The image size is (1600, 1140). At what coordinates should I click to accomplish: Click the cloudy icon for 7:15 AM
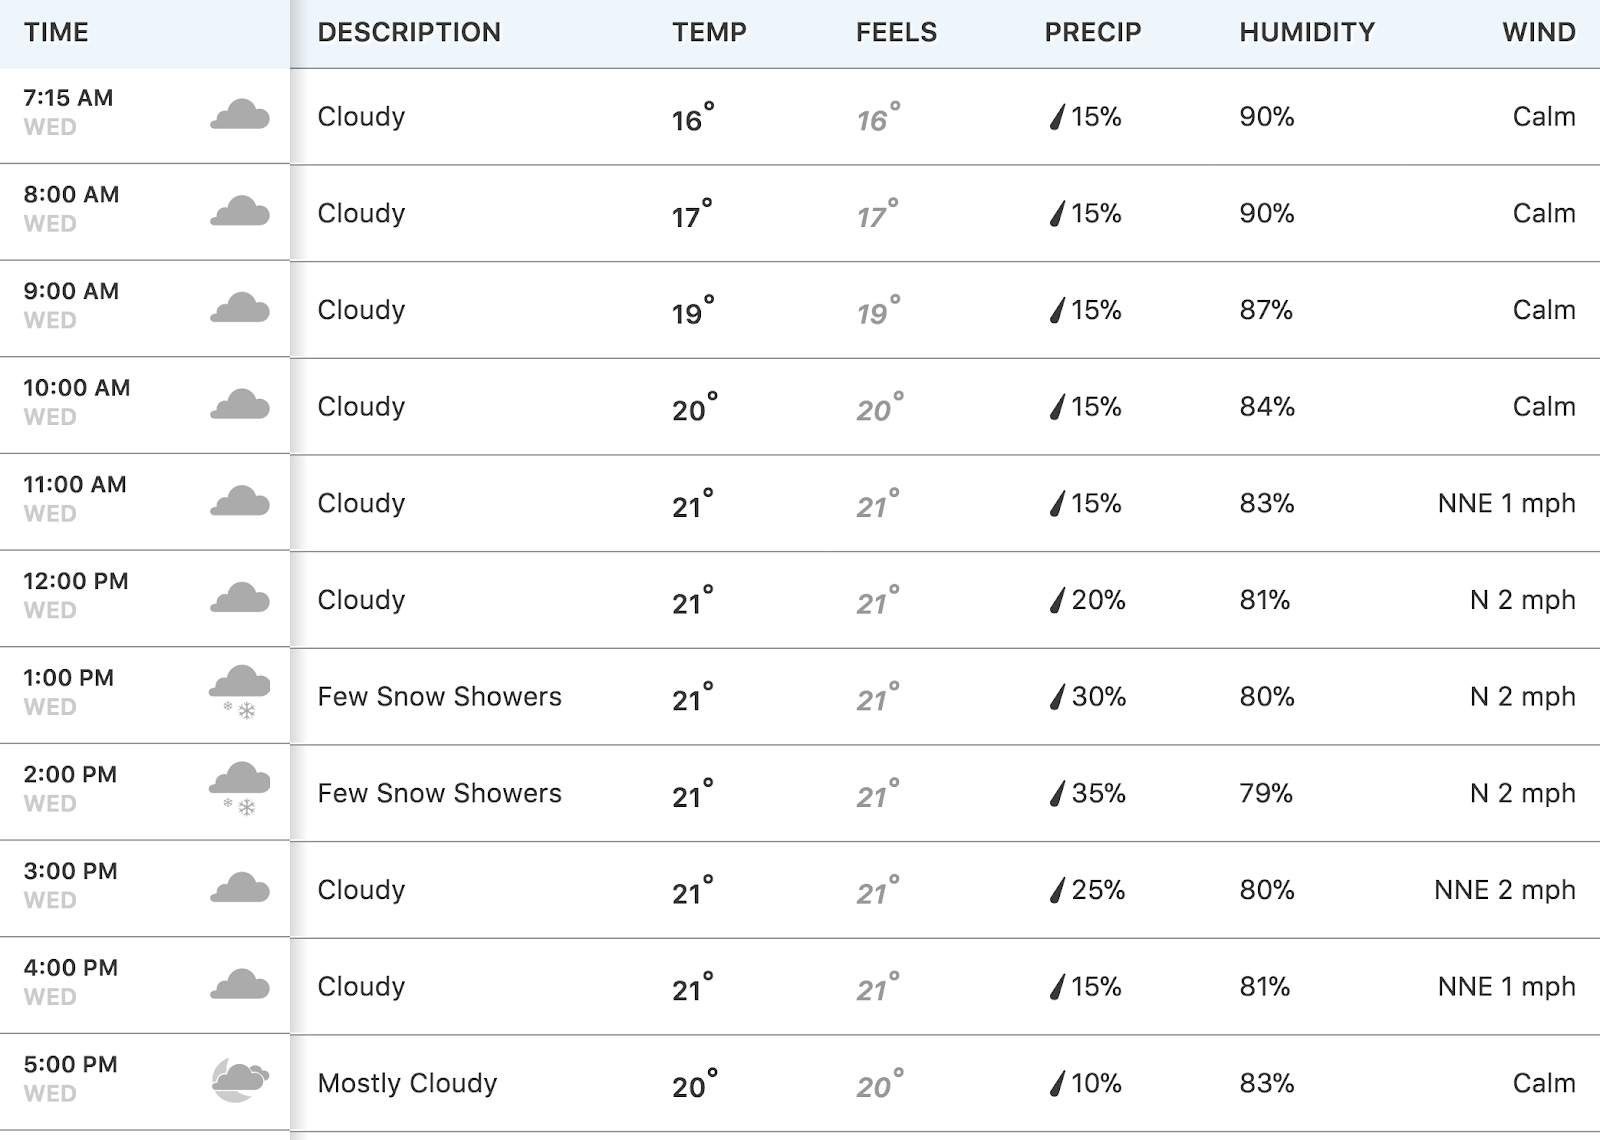[240, 115]
